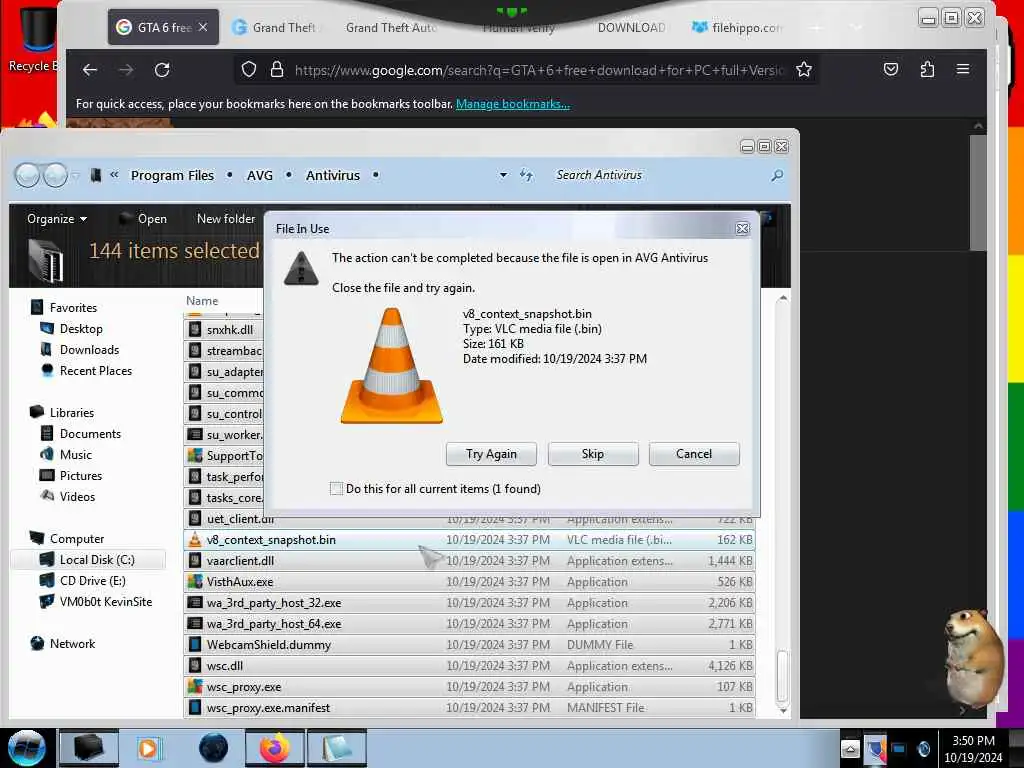Click the search magnifier icon in Explorer

[777, 175]
